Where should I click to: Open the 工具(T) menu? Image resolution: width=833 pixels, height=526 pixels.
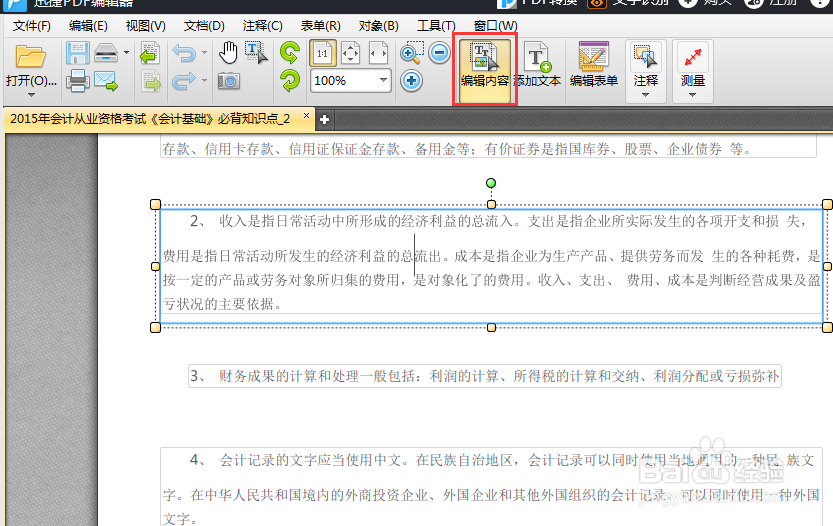pyautogui.click(x=436, y=26)
